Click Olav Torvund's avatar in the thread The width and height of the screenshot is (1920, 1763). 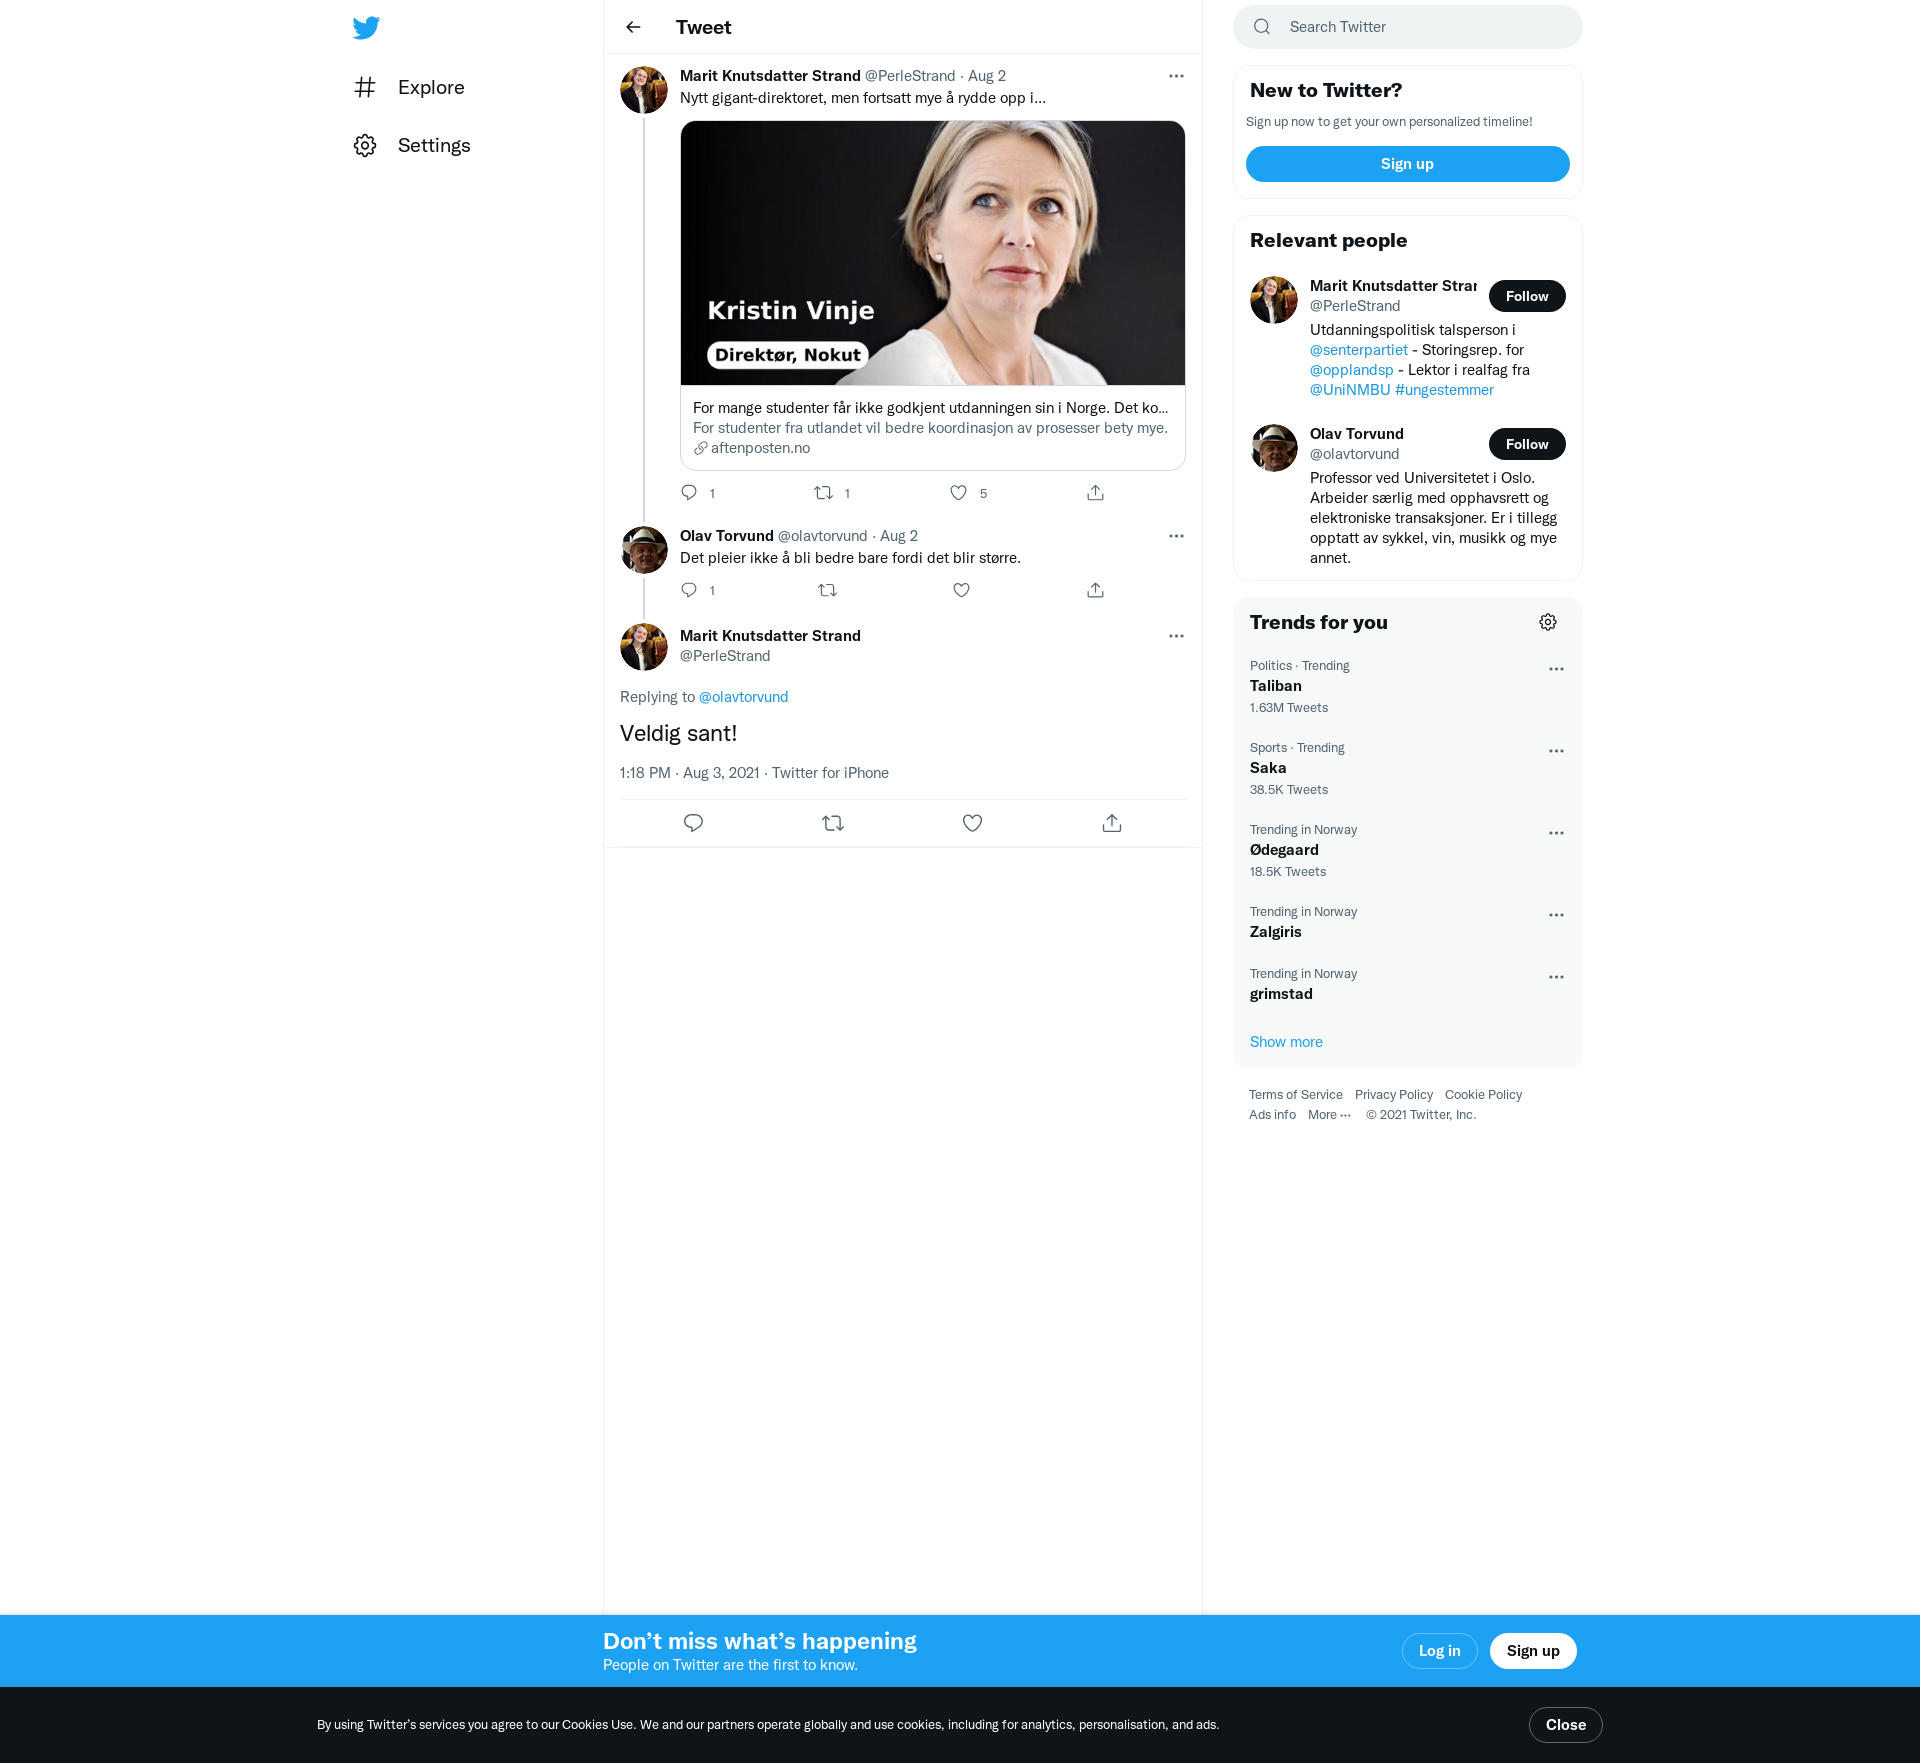[644, 550]
